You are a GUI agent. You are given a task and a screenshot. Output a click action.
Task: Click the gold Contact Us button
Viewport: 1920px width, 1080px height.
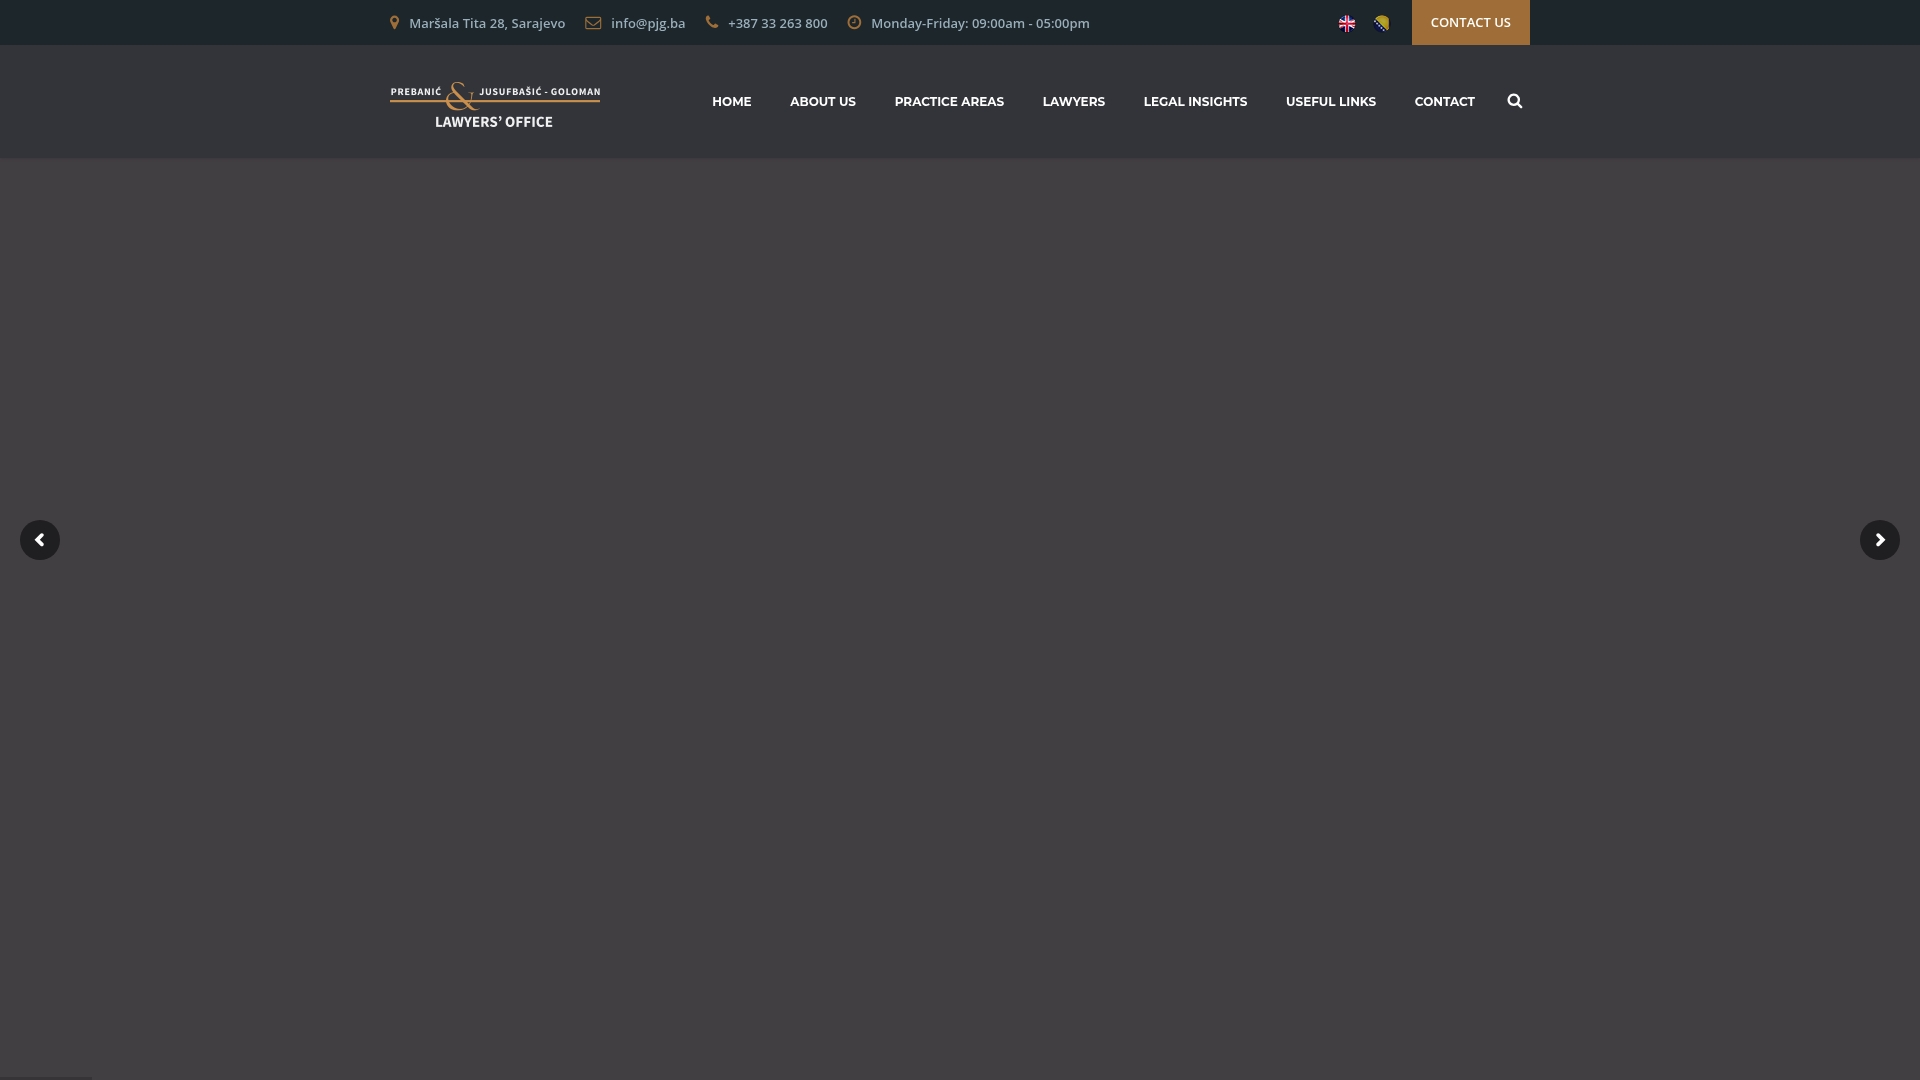[x=1470, y=22]
